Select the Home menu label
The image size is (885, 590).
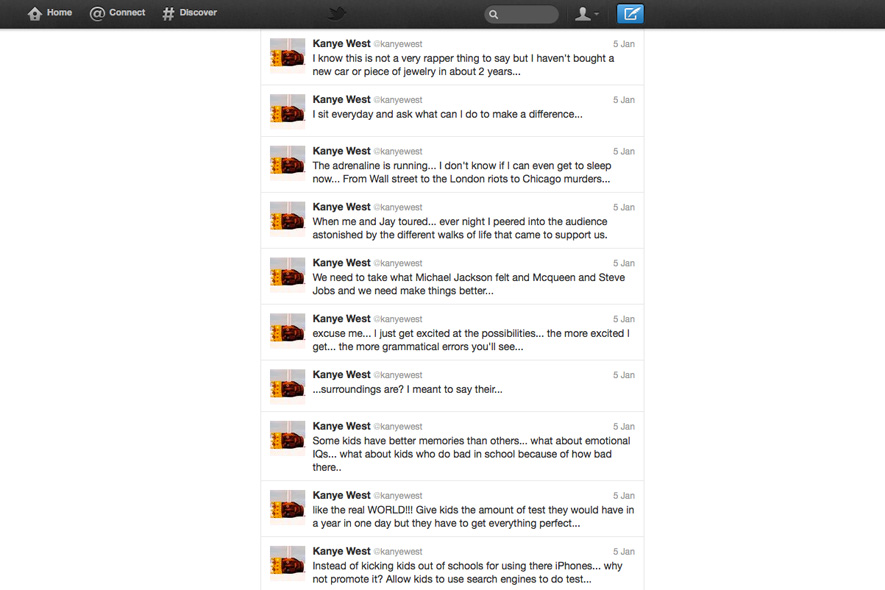point(59,12)
